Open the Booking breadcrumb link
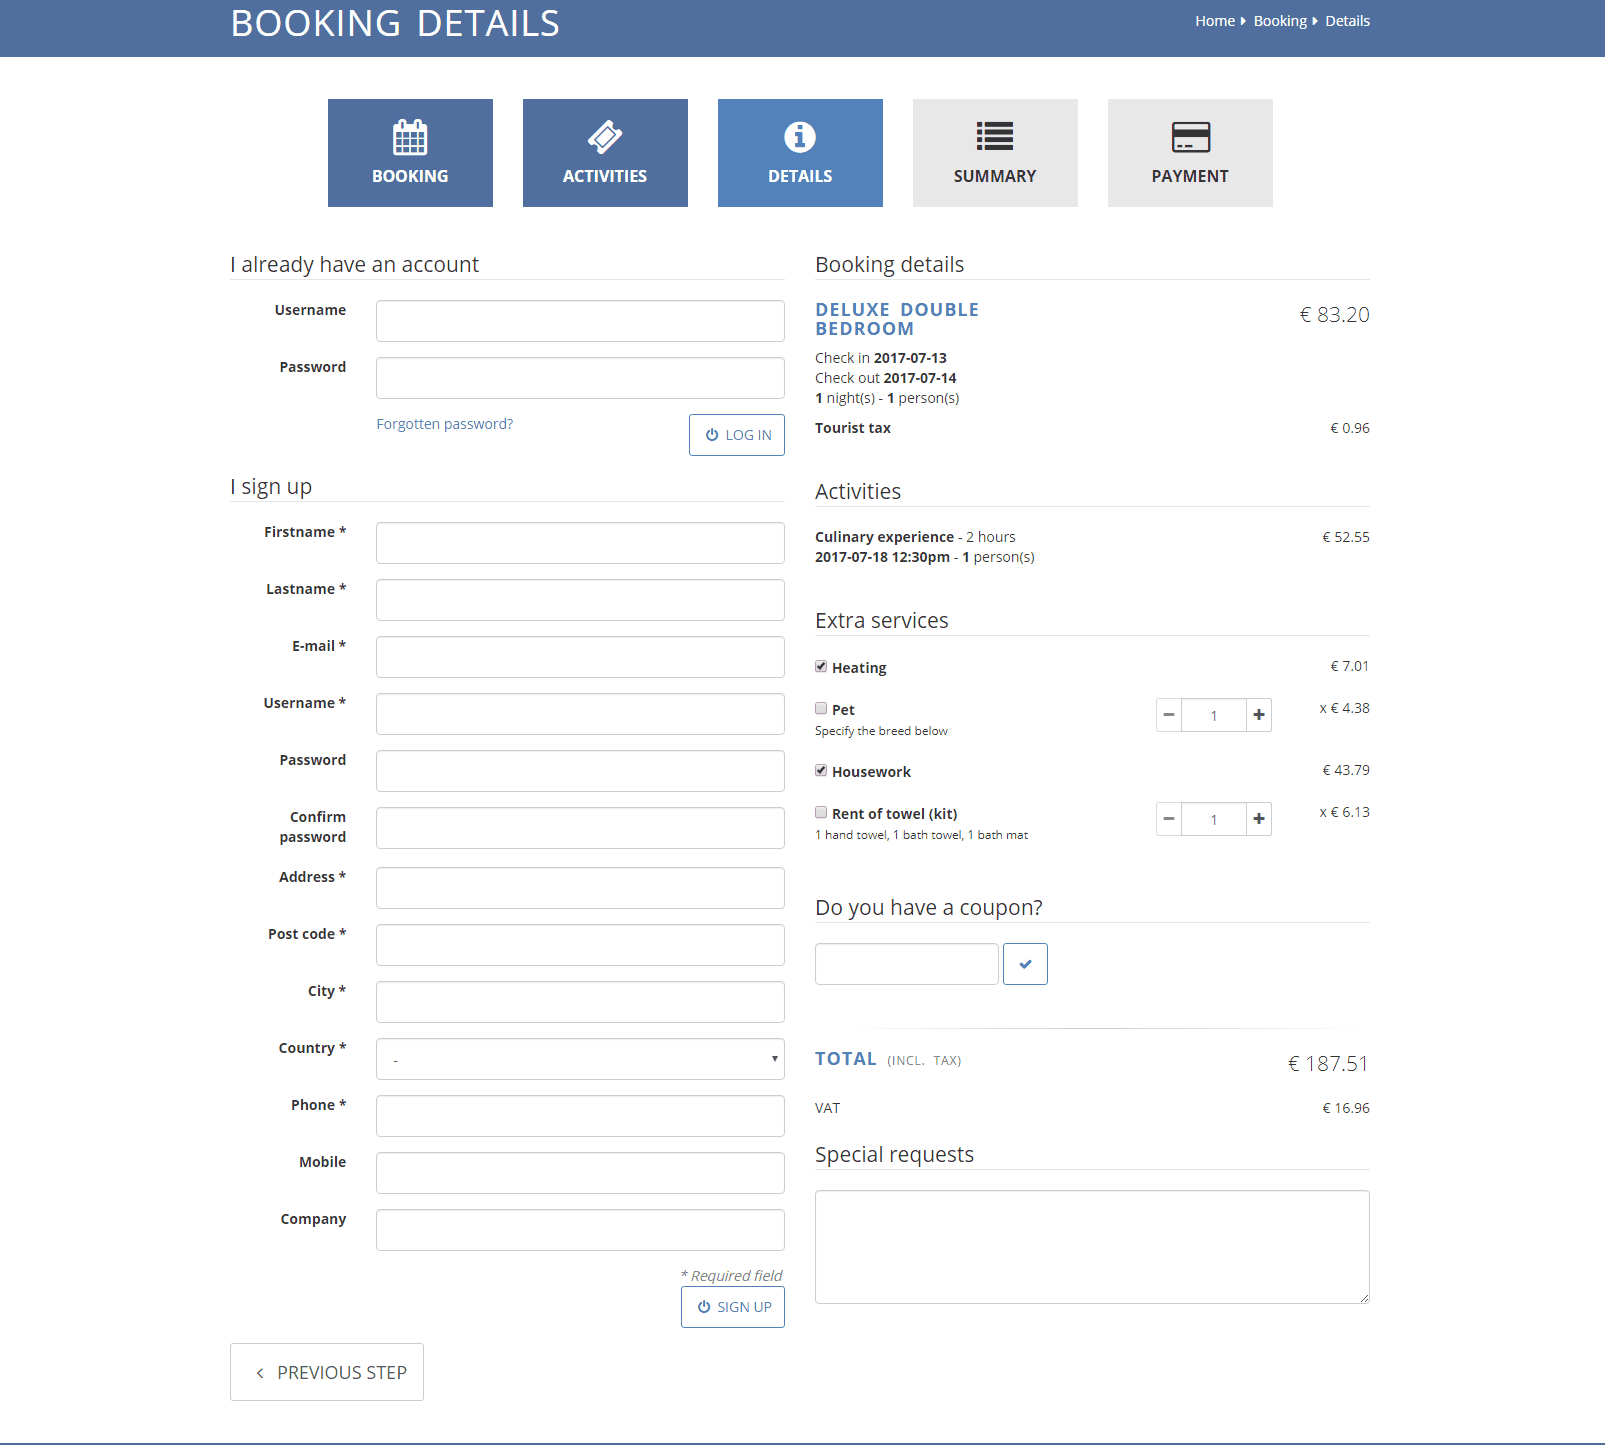1605x1445 pixels. pos(1280,20)
